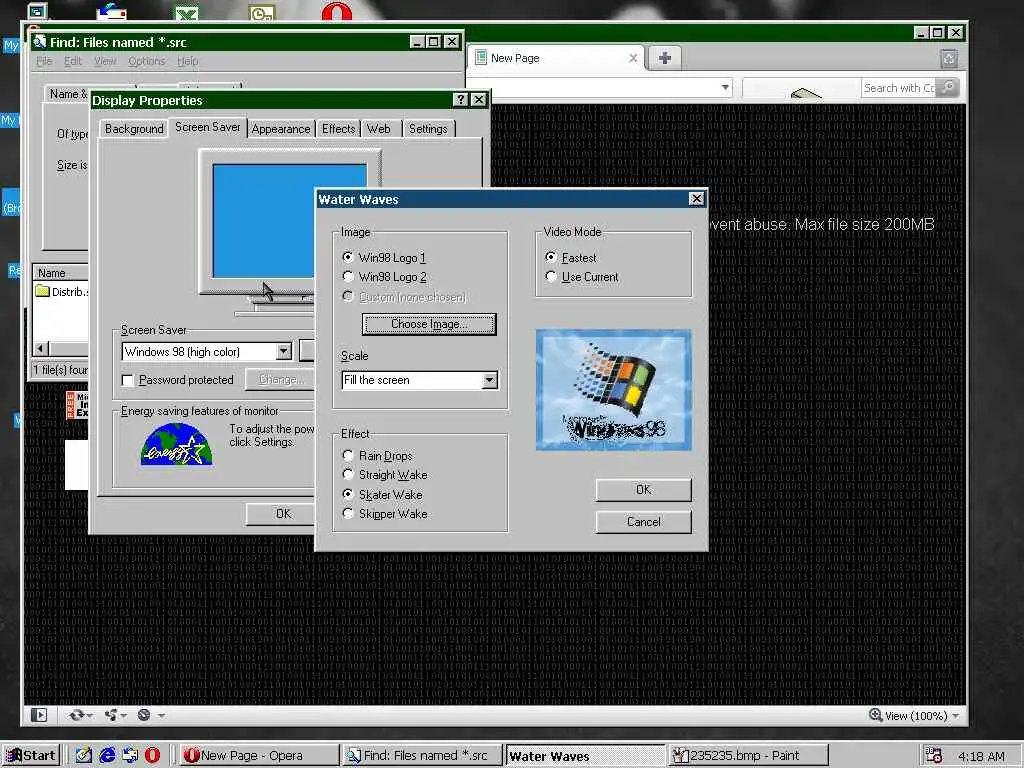Click the Excel desktop shortcut icon
Screen dimensions: 1024x768
click(x=187, y=12)
